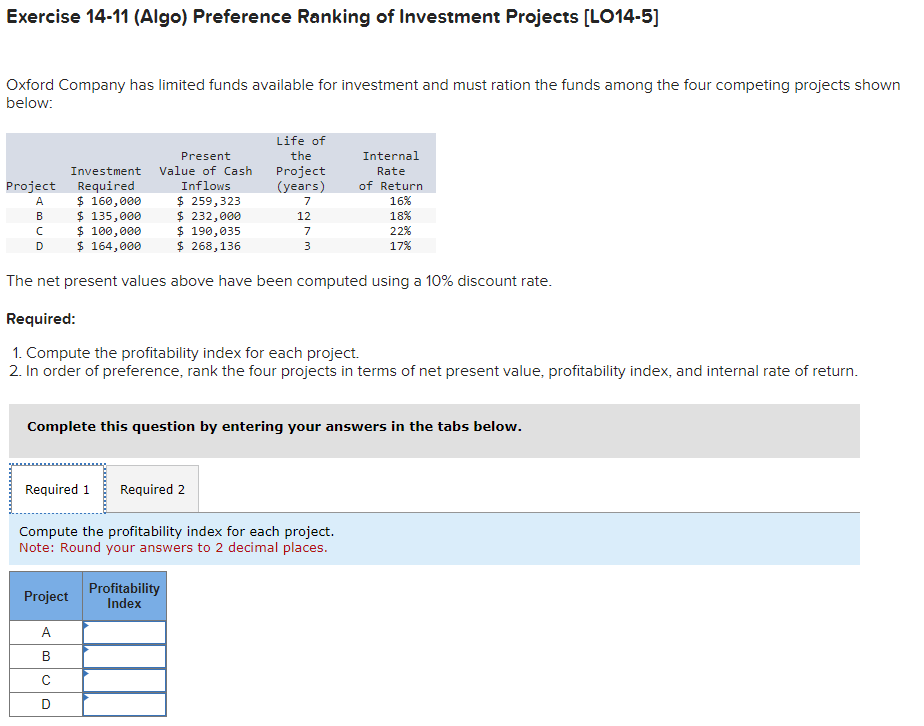Select the Project A row label
The image size is (924, 726).
[45, 632]
